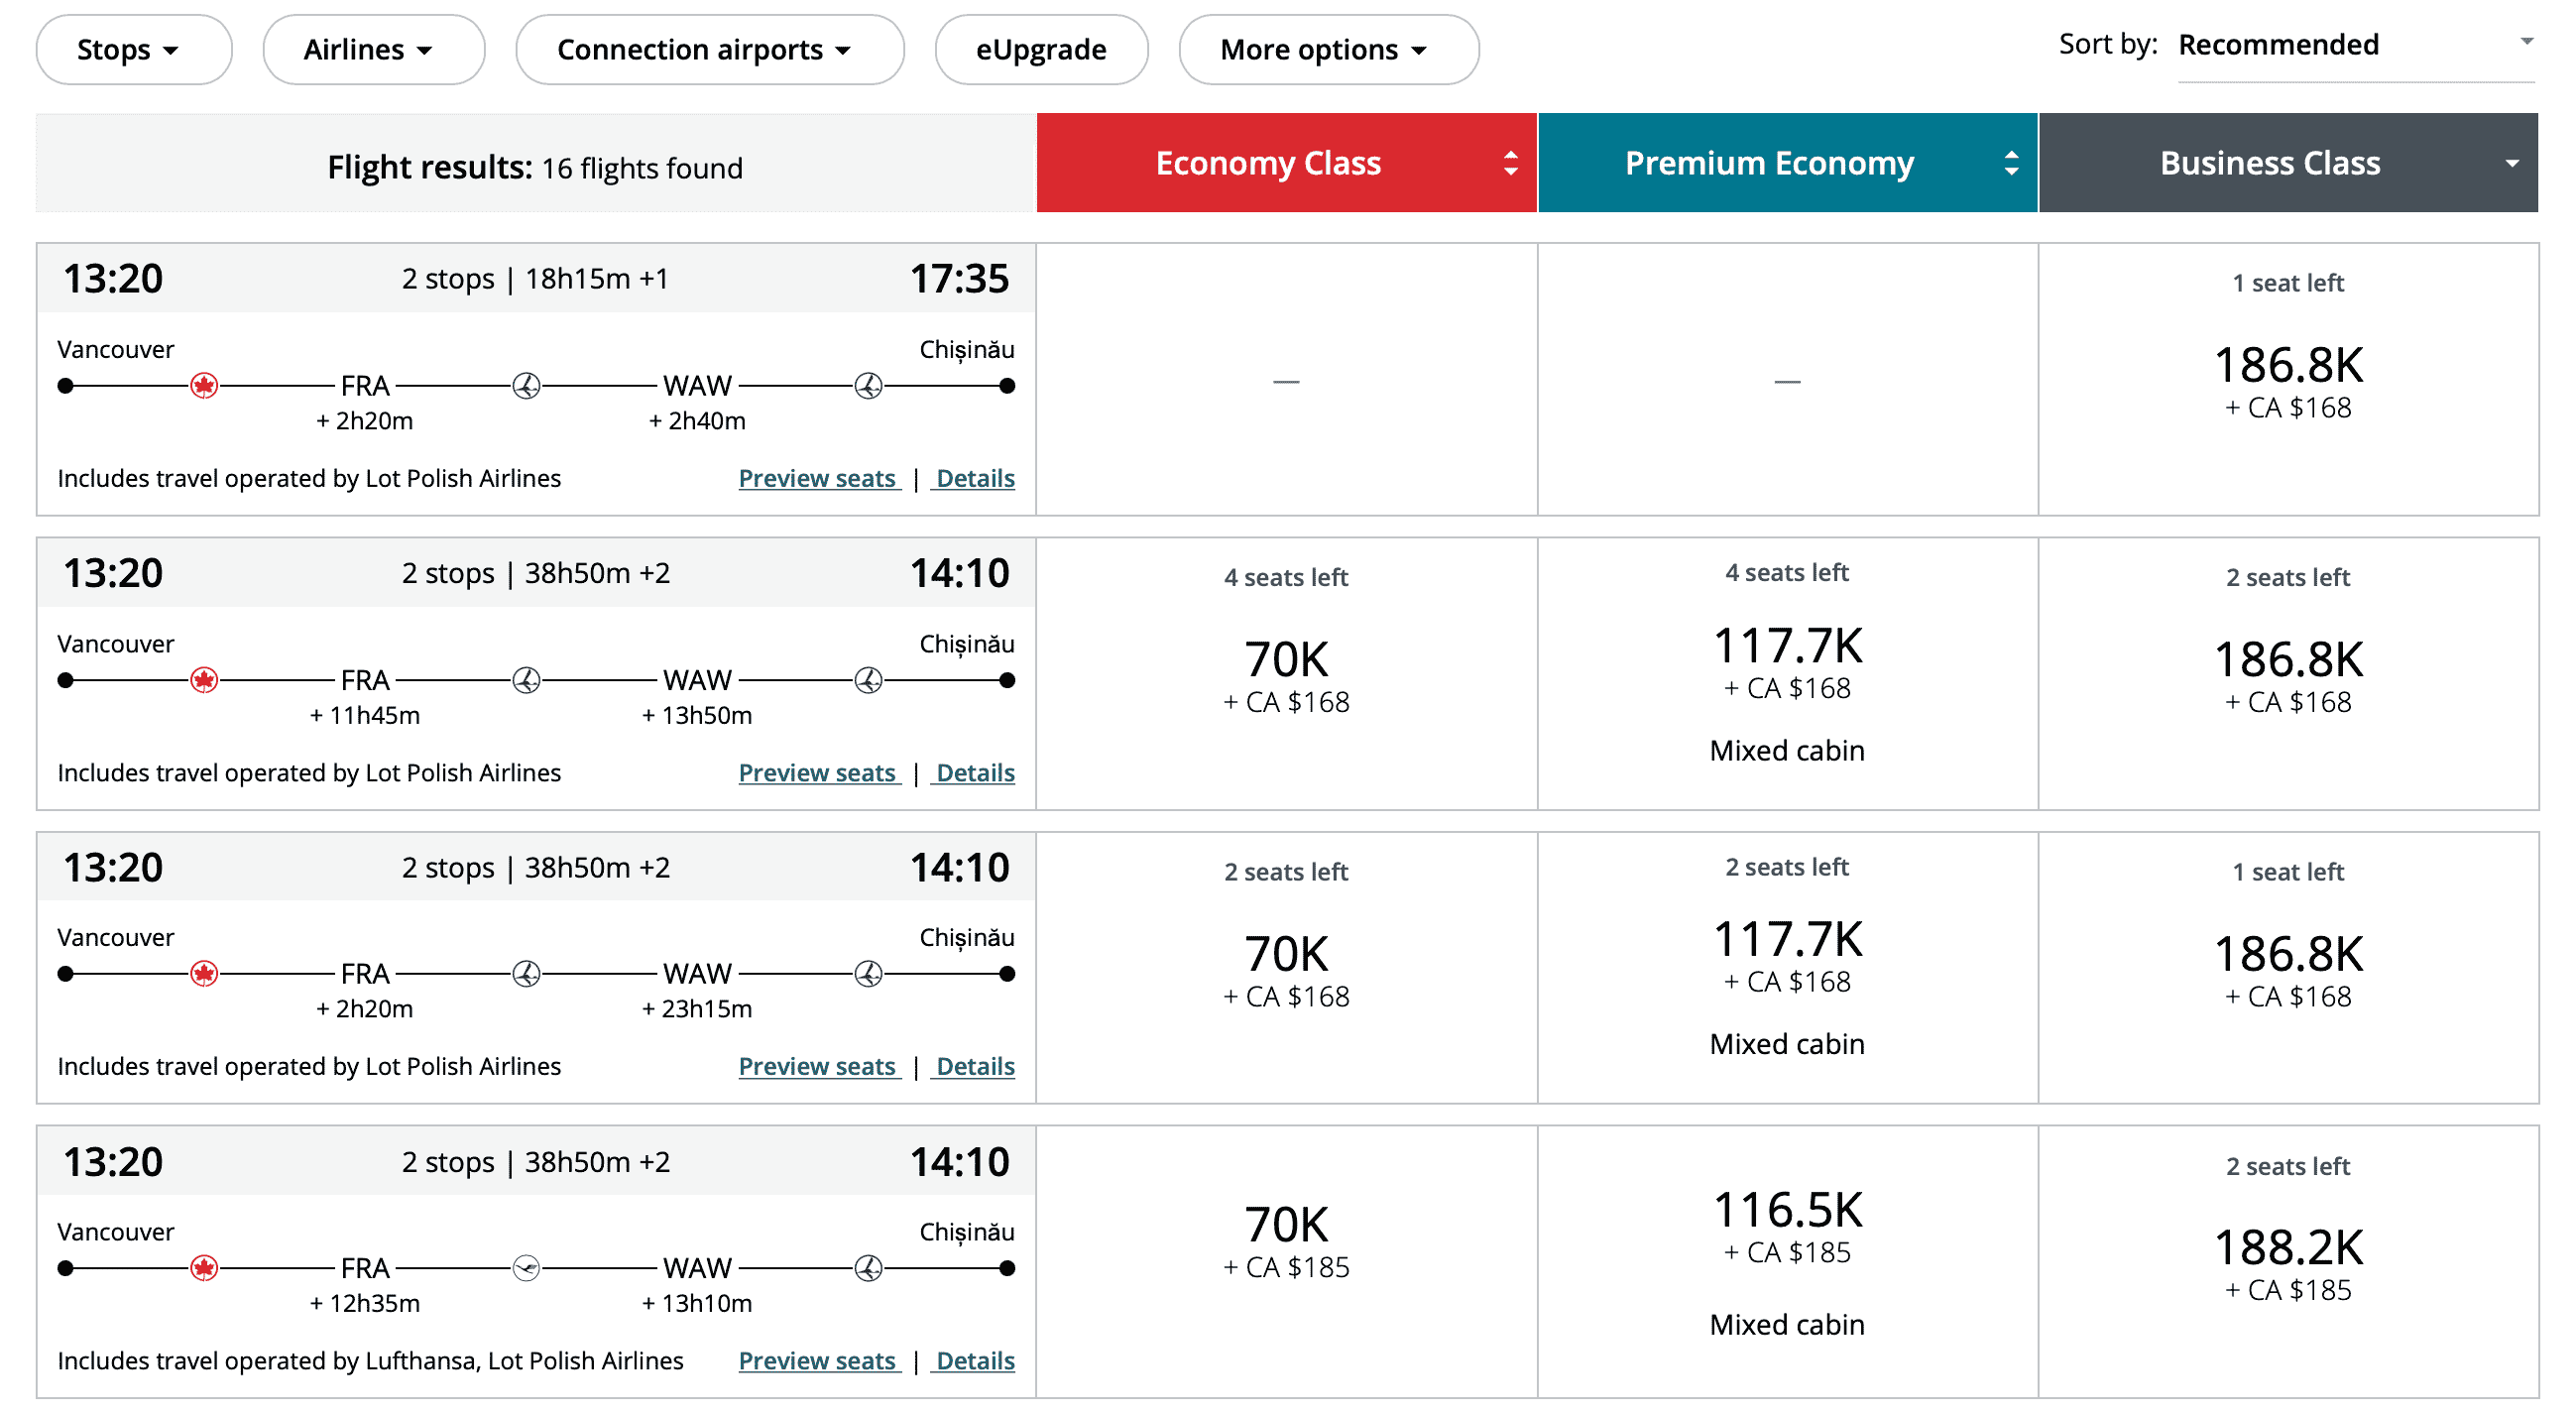Expand Connection airports filter
The width and height of the screenshot is (2576, 1414).
pos(709,50)
